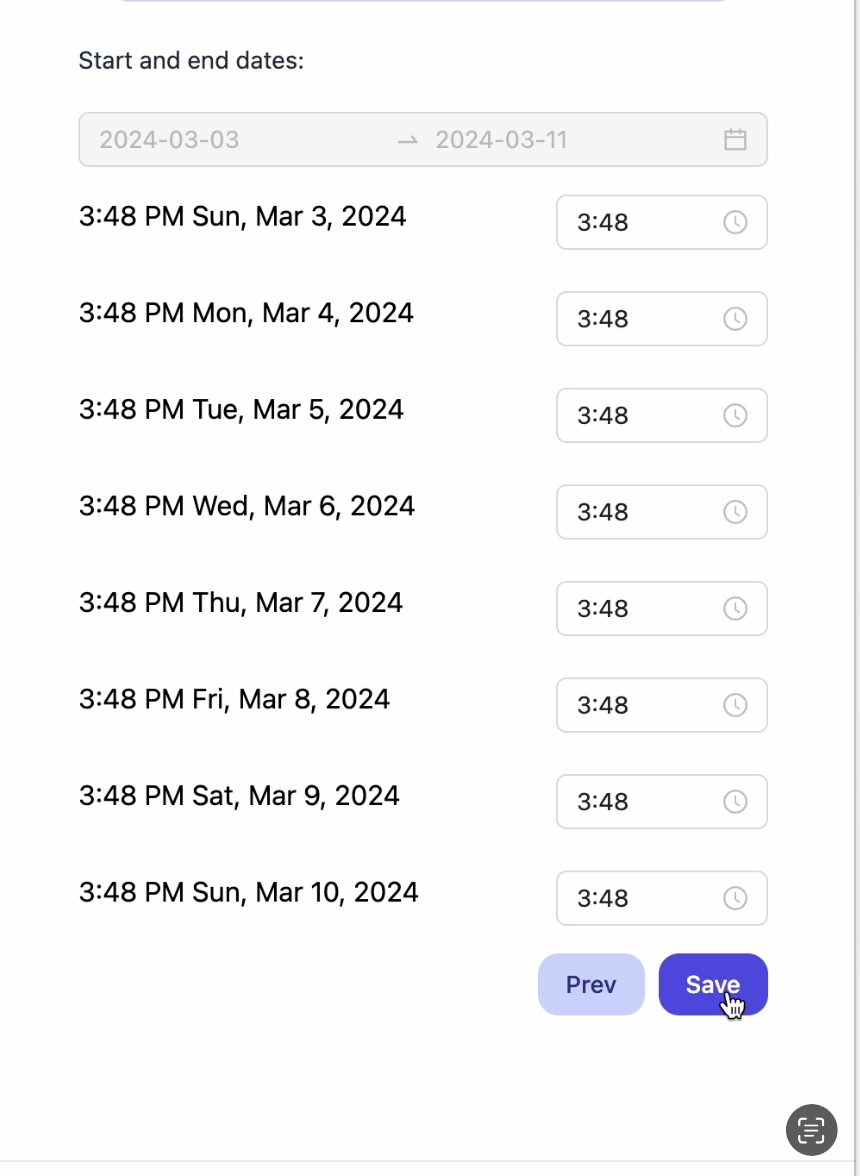Open time picker for Sun, Mar 3

[661, 222]
